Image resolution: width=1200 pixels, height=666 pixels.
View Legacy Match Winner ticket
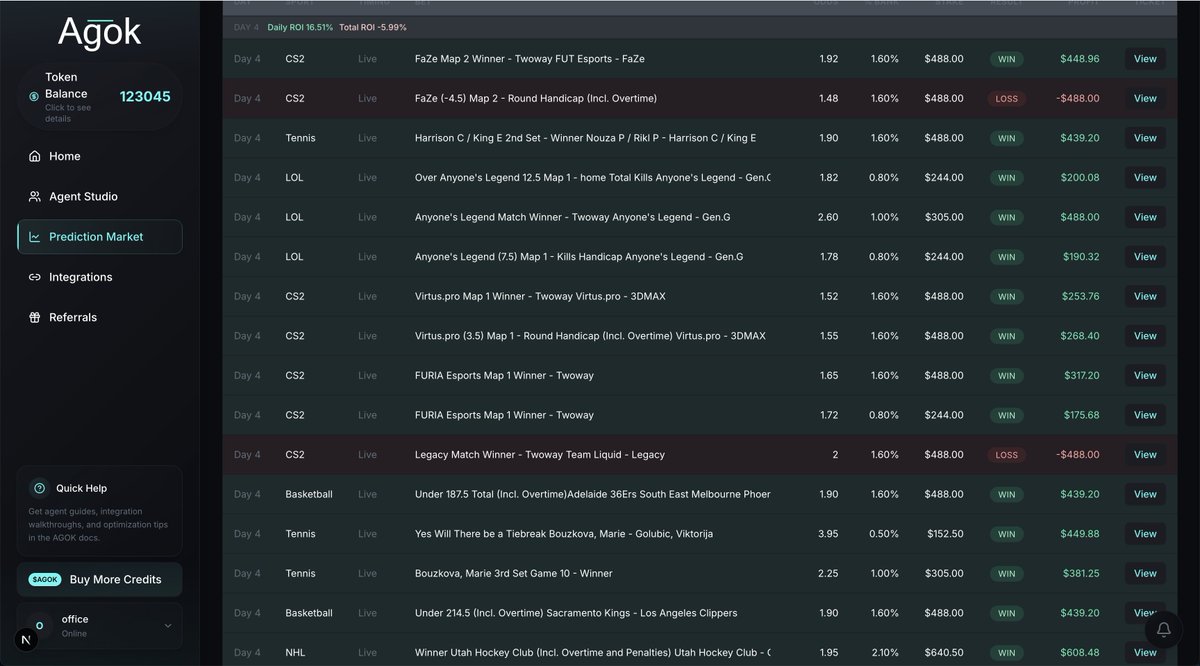click(x=1145, y=455)
